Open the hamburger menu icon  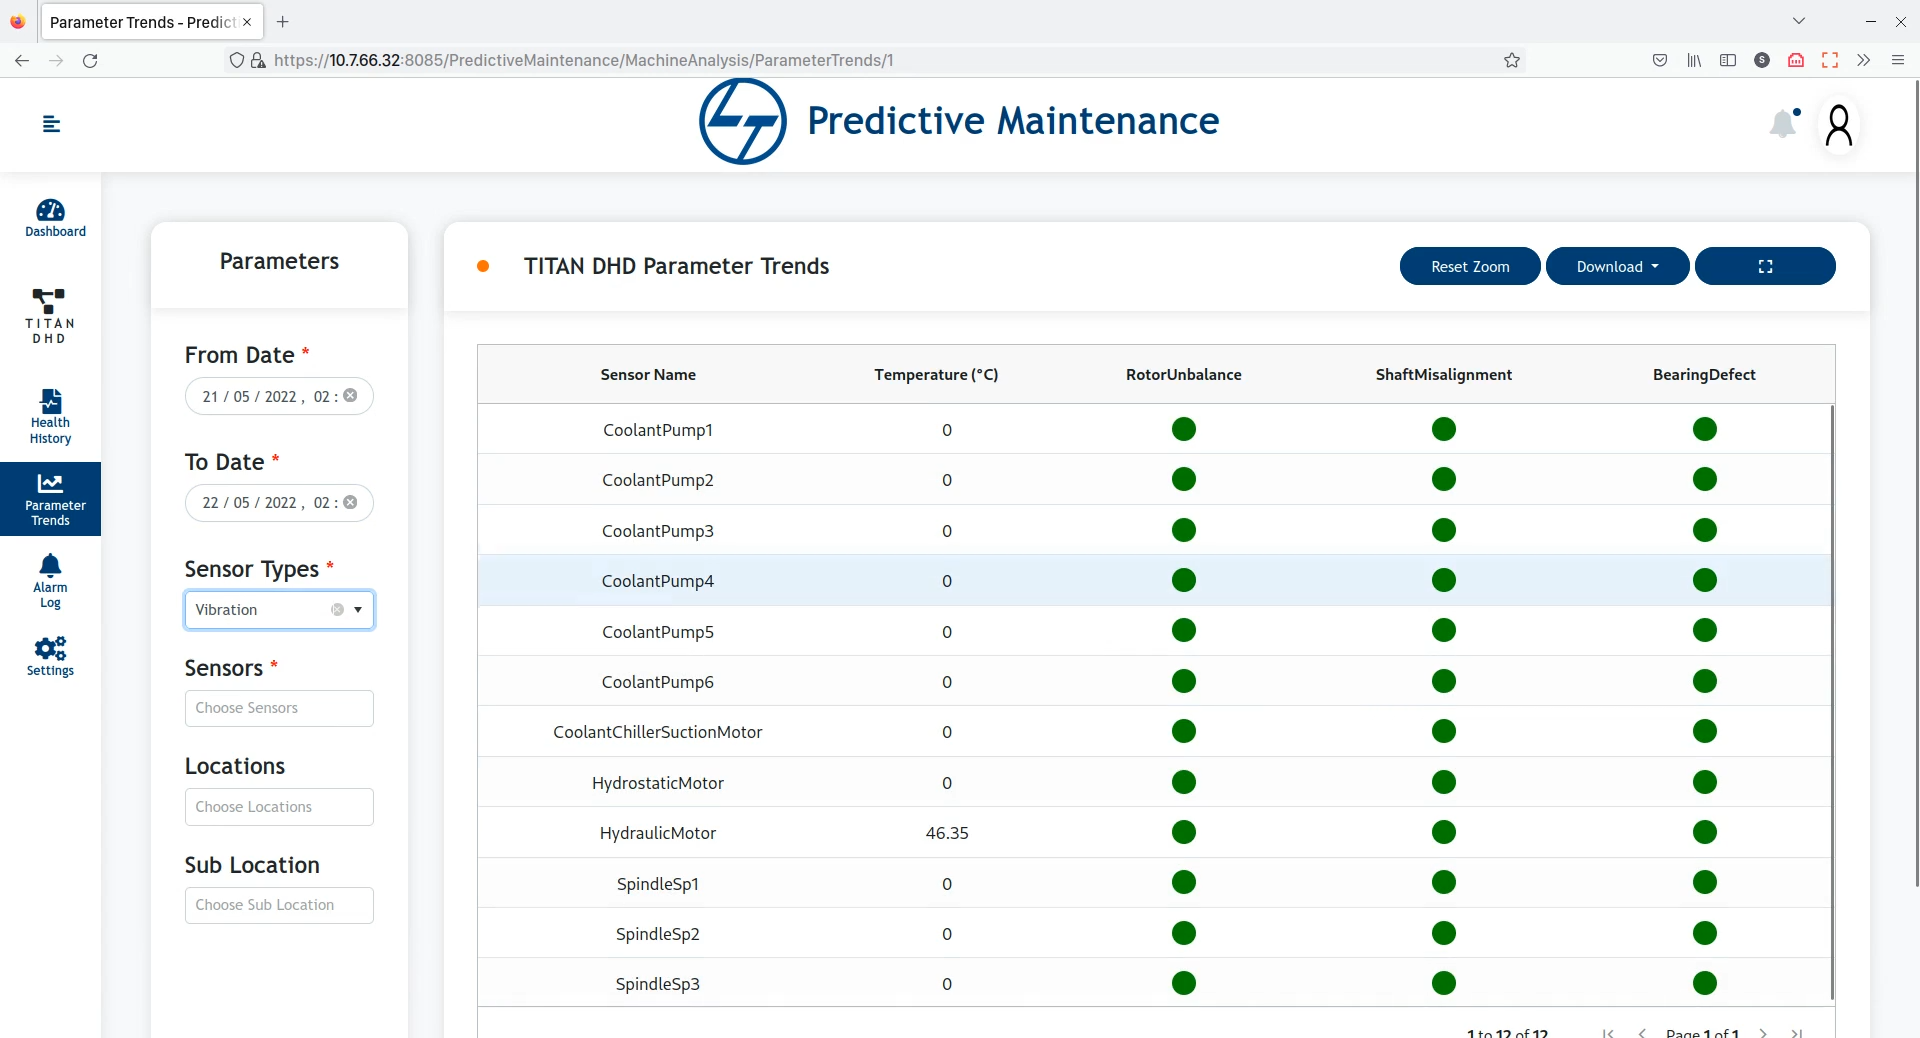[x=51, y=124]
